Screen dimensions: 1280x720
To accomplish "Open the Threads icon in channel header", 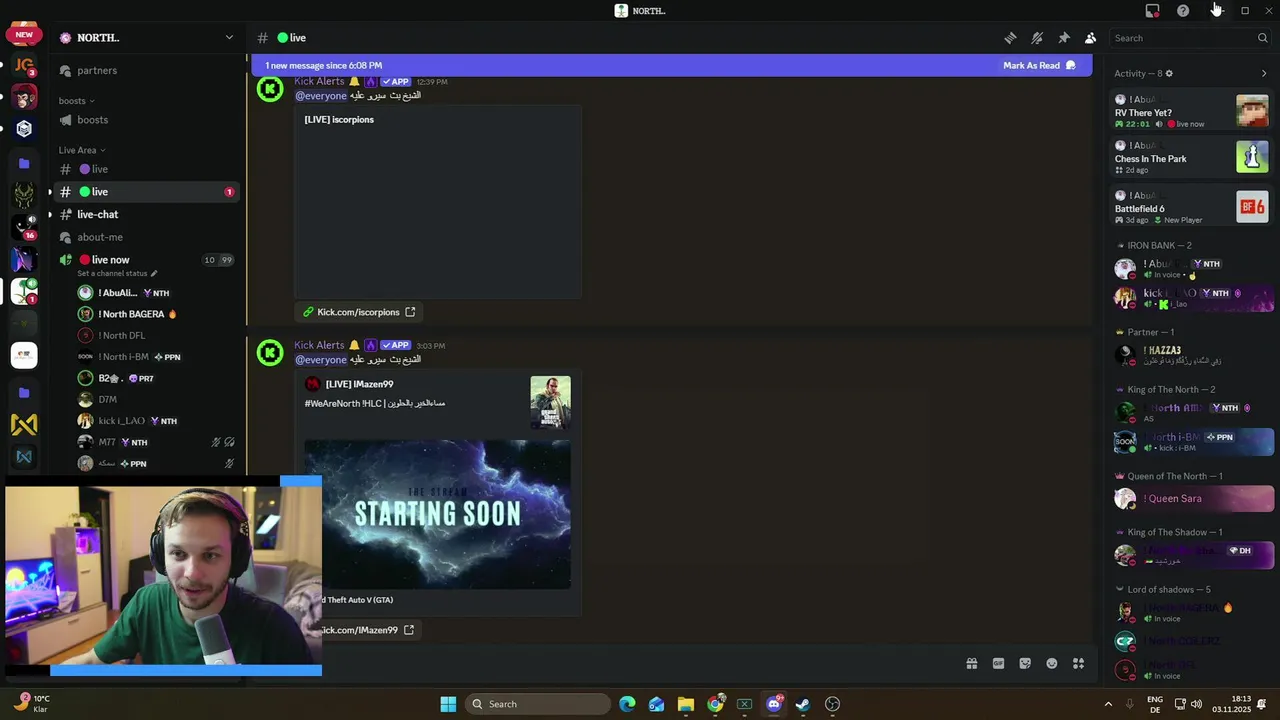I will 1010,38.
